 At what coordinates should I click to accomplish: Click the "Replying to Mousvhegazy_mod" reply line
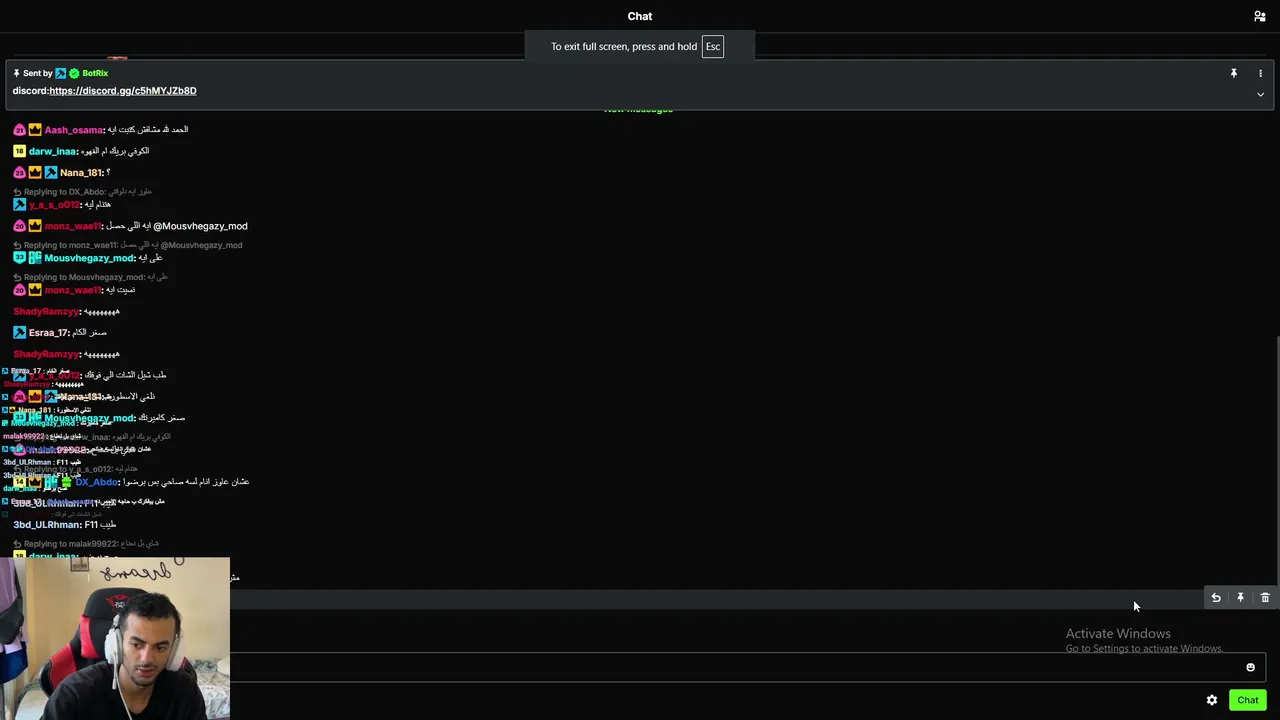pyautogui.click(x=91, y=277)
